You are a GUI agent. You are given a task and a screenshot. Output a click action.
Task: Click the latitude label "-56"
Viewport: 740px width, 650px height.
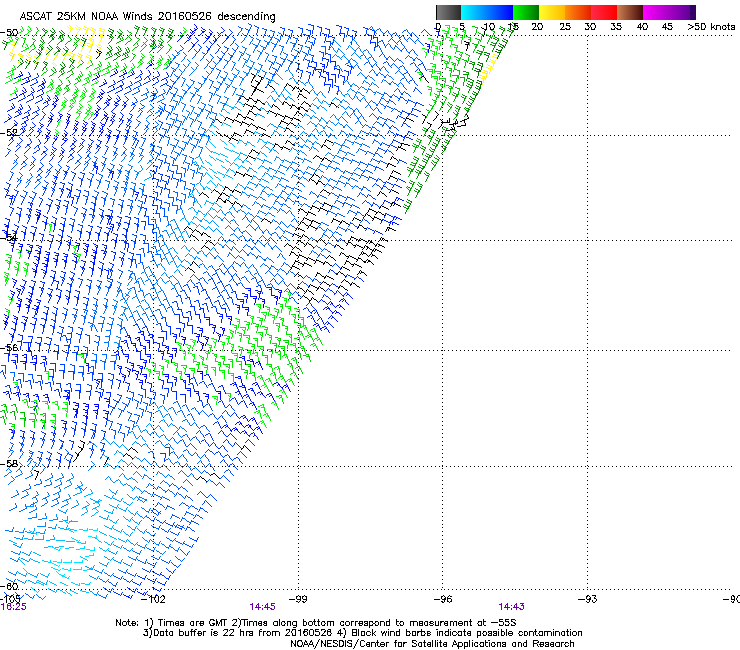[x=9, y=348]
